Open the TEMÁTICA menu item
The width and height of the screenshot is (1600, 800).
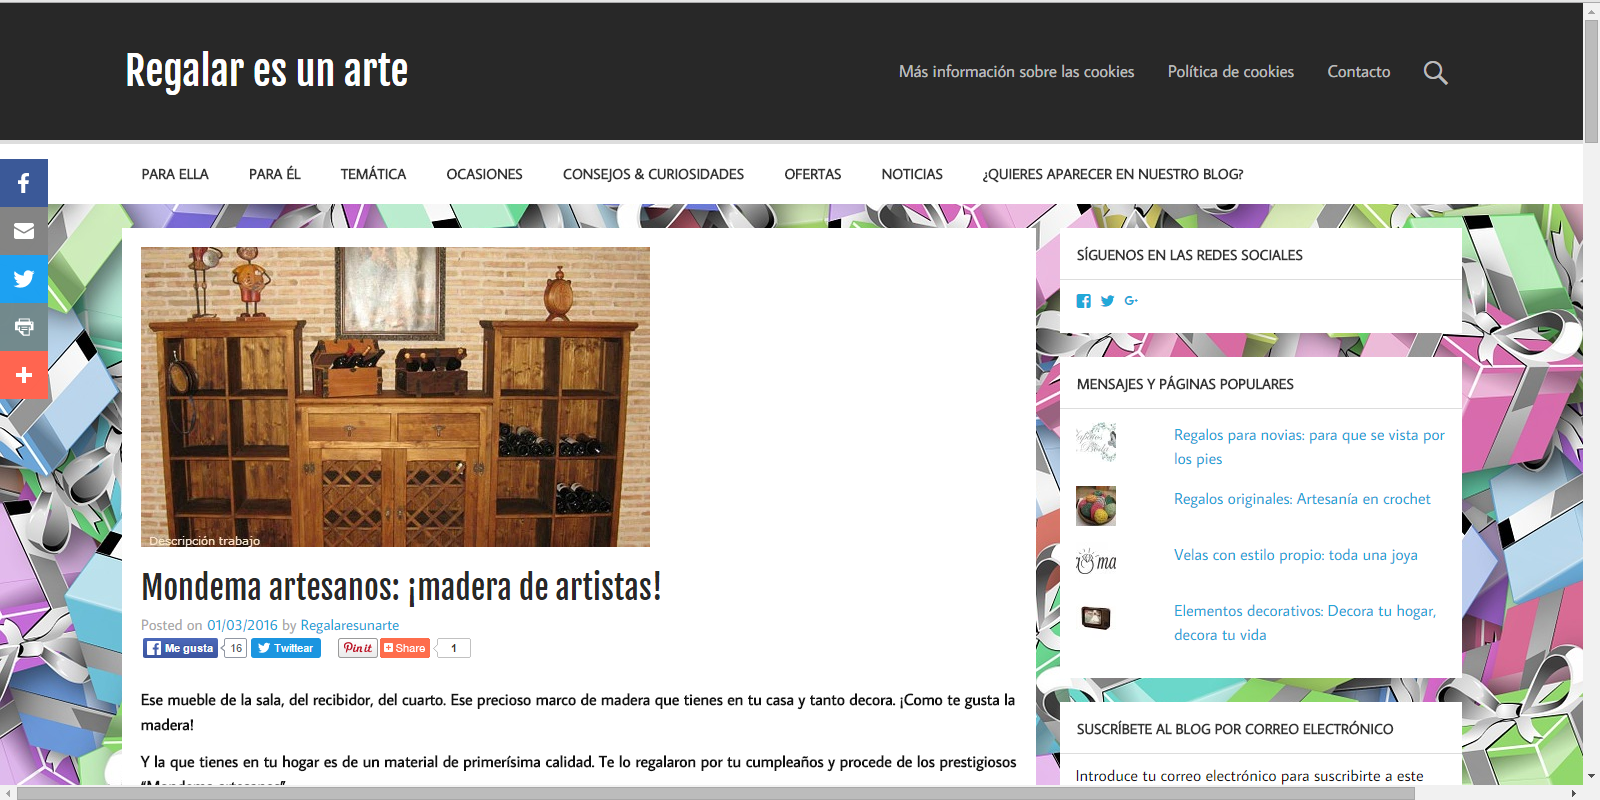click(373, 174)
